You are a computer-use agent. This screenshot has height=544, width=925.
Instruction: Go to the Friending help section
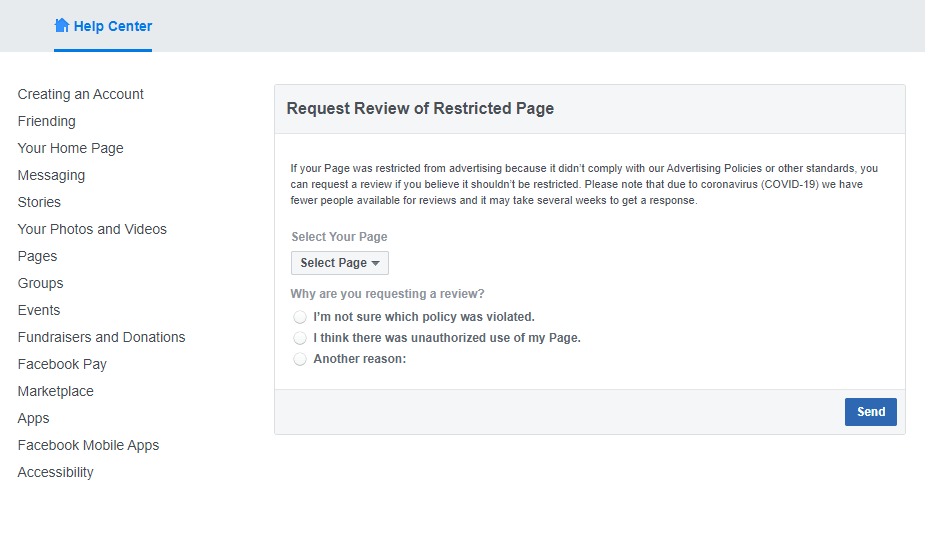47,122
